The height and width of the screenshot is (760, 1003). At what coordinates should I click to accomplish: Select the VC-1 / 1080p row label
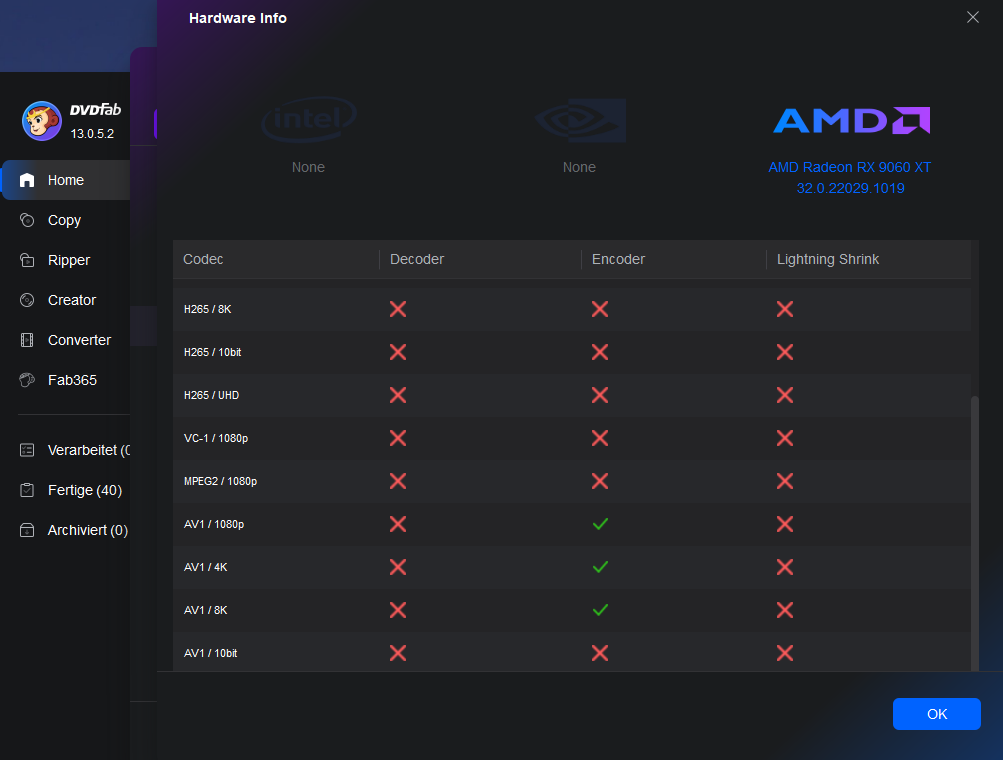tap(216, 438)
